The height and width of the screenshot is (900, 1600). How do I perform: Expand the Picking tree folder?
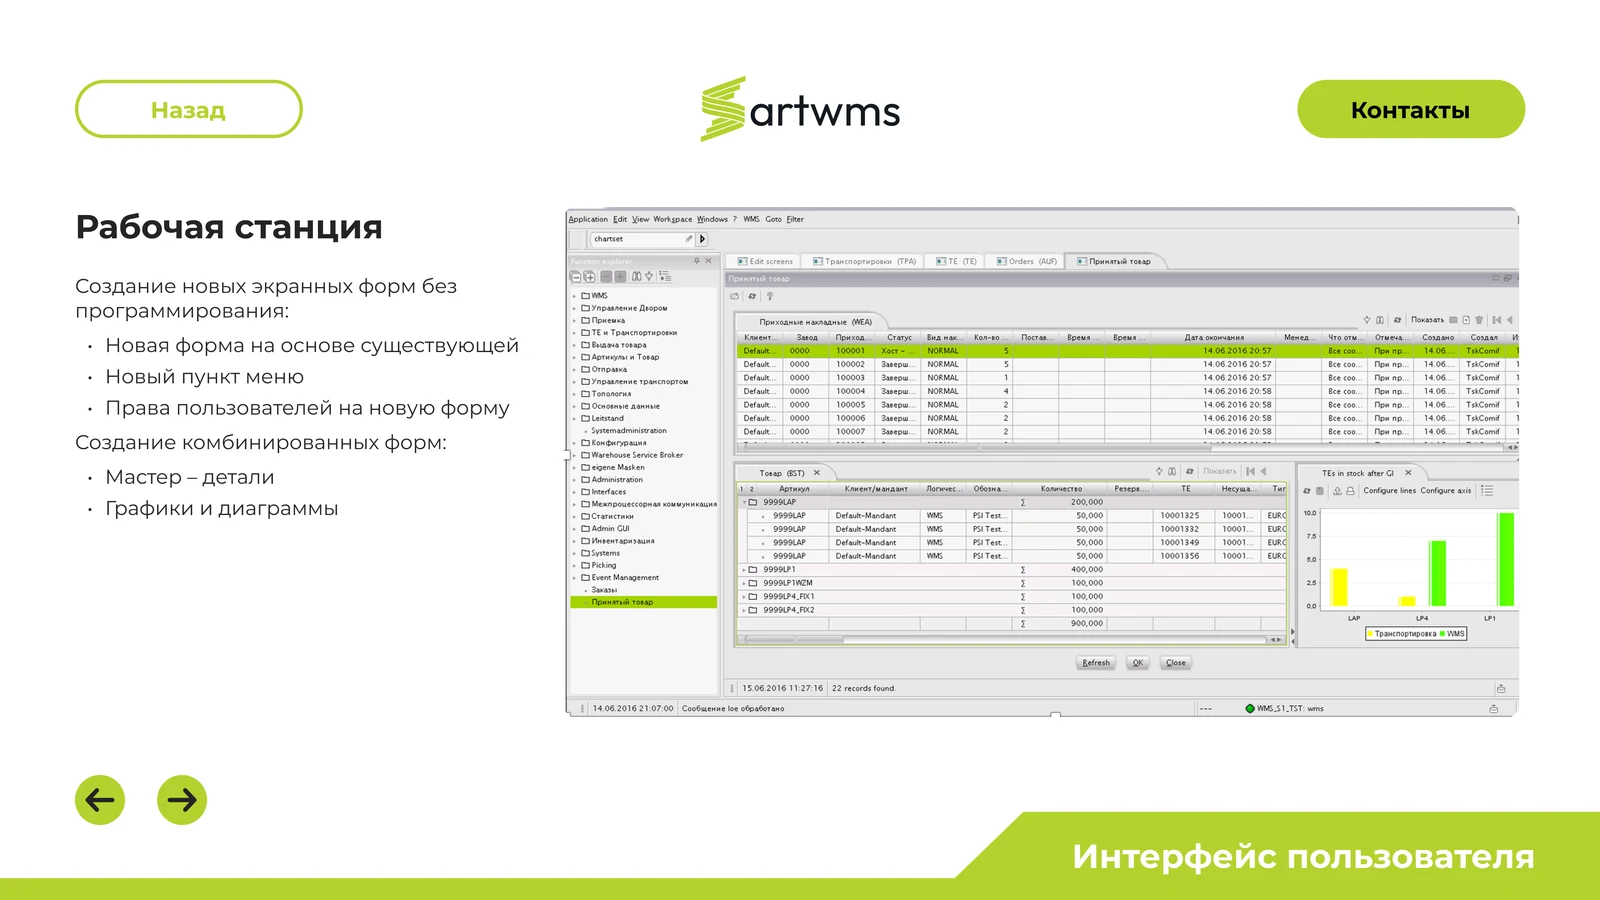(574, 565)
